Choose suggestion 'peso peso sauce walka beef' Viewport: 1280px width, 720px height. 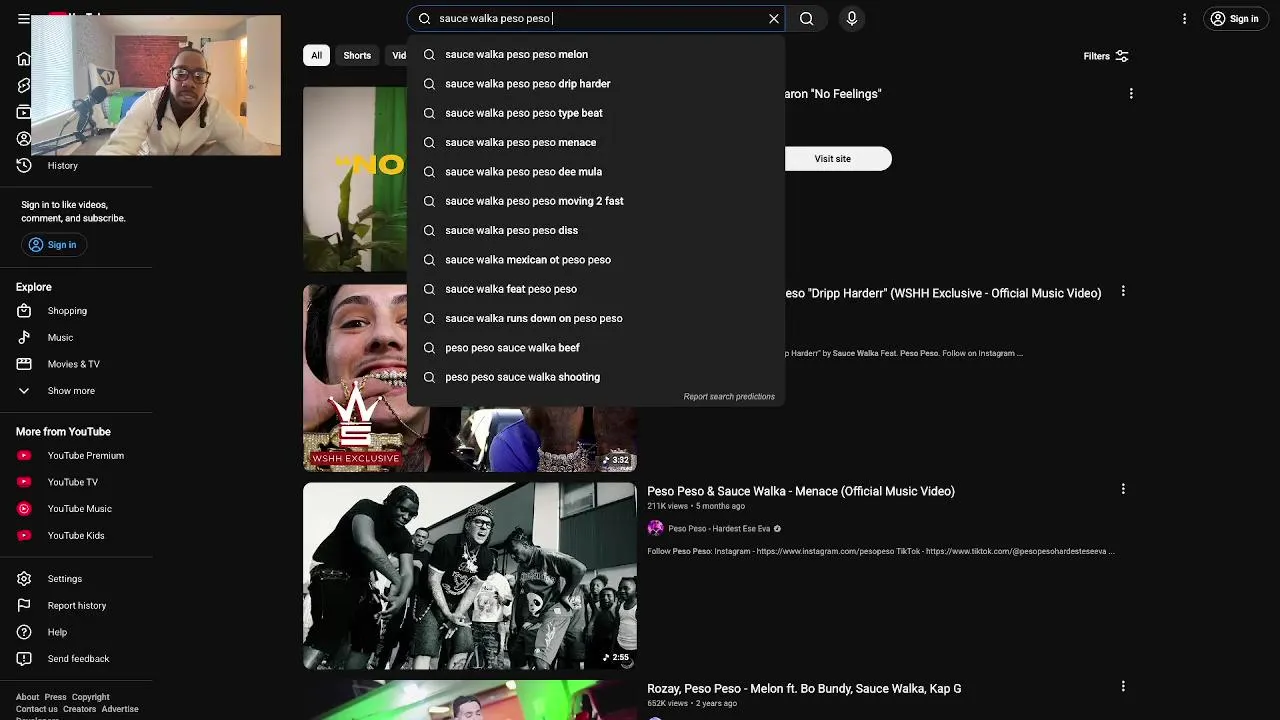(x=596, y=348)
